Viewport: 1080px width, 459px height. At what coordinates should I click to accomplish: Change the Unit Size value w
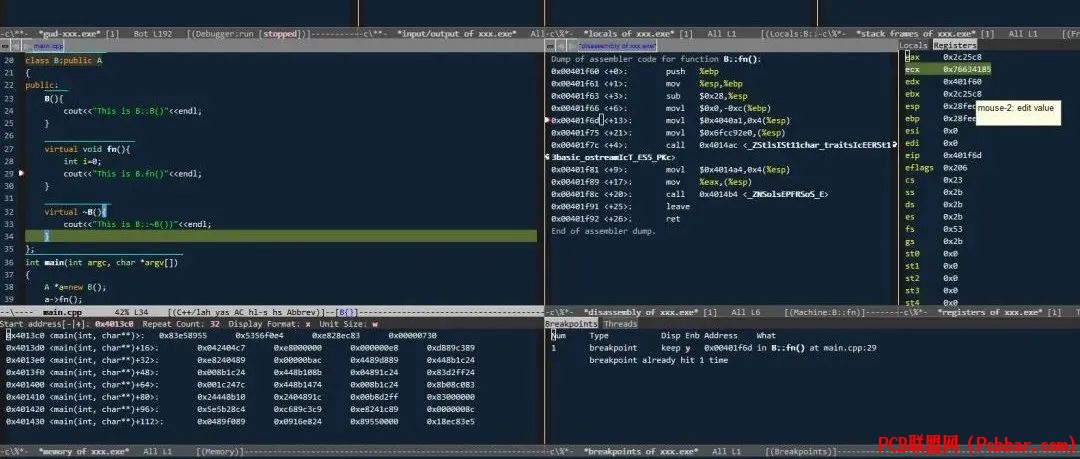click(375, 324)
